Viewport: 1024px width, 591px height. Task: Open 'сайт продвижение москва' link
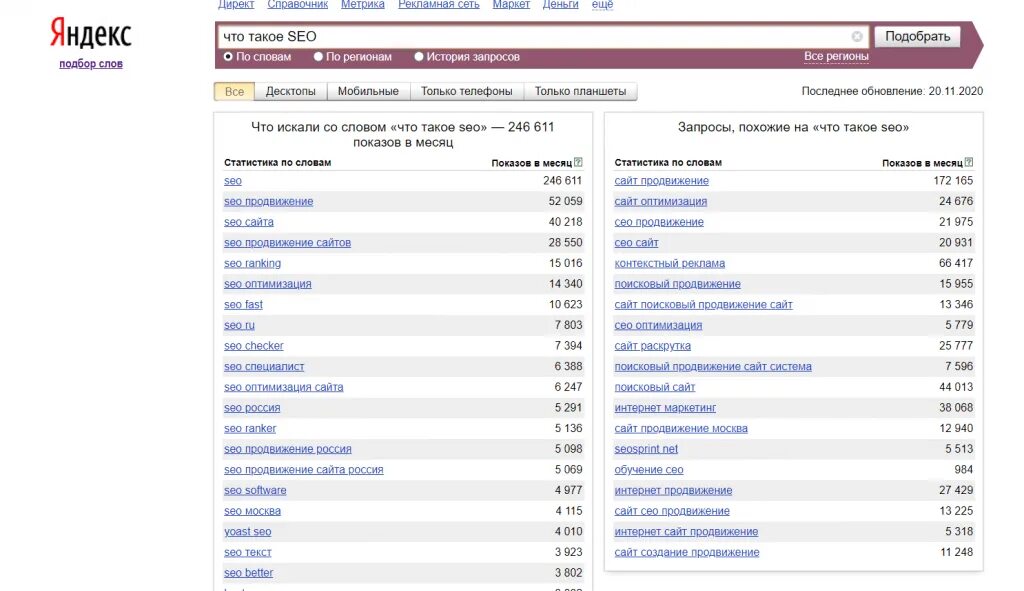point(681,428)
